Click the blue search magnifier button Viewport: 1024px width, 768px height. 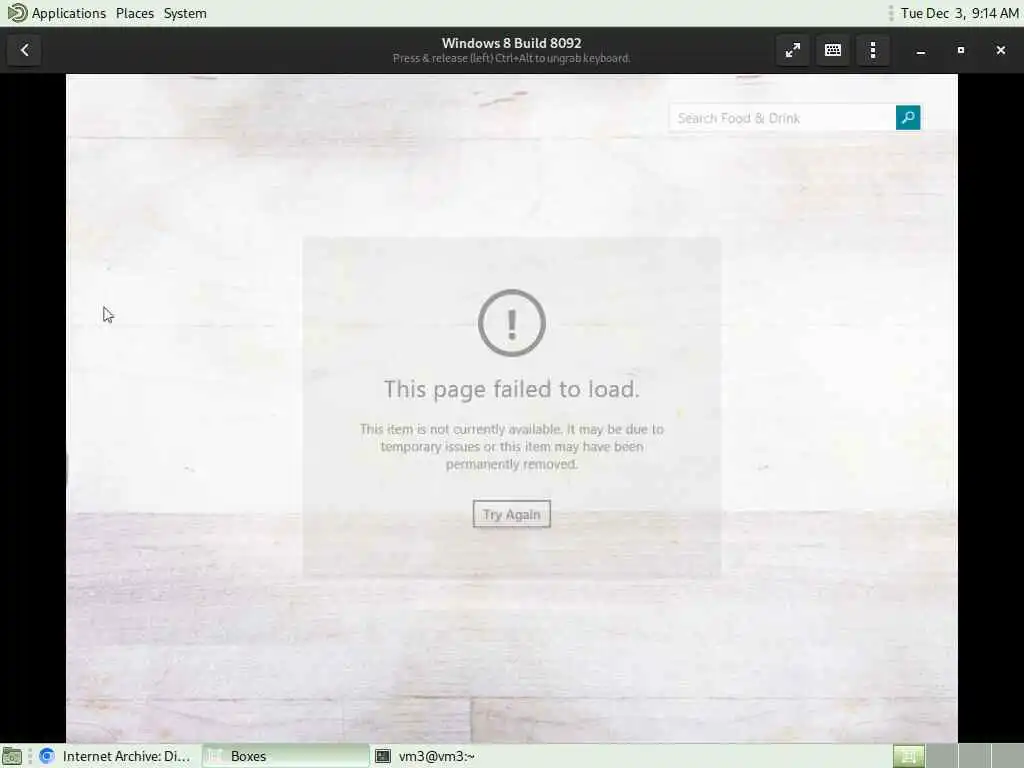click(908, 118)
